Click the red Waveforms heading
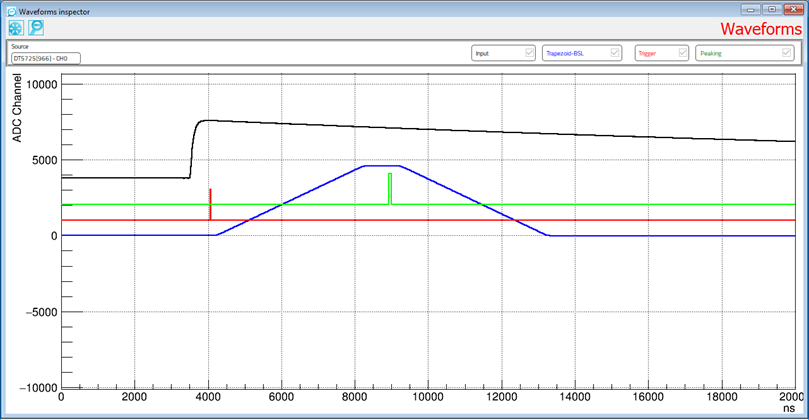 pyautogui.click(x=761, y=29)
